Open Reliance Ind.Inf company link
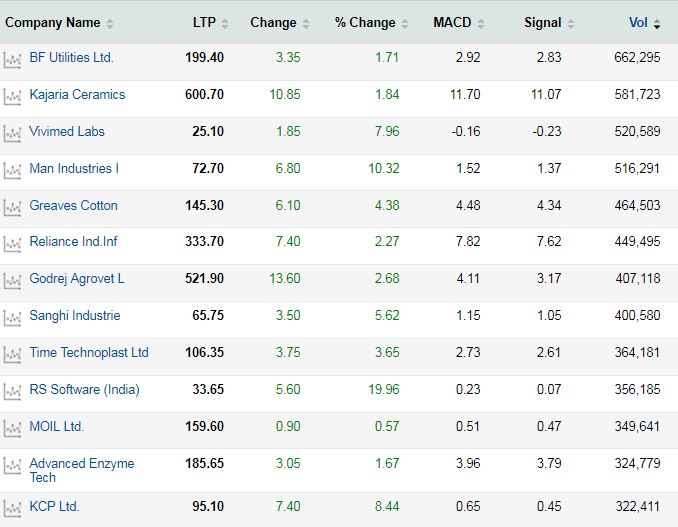Viewport: 678px width, 527px height. 74,242
